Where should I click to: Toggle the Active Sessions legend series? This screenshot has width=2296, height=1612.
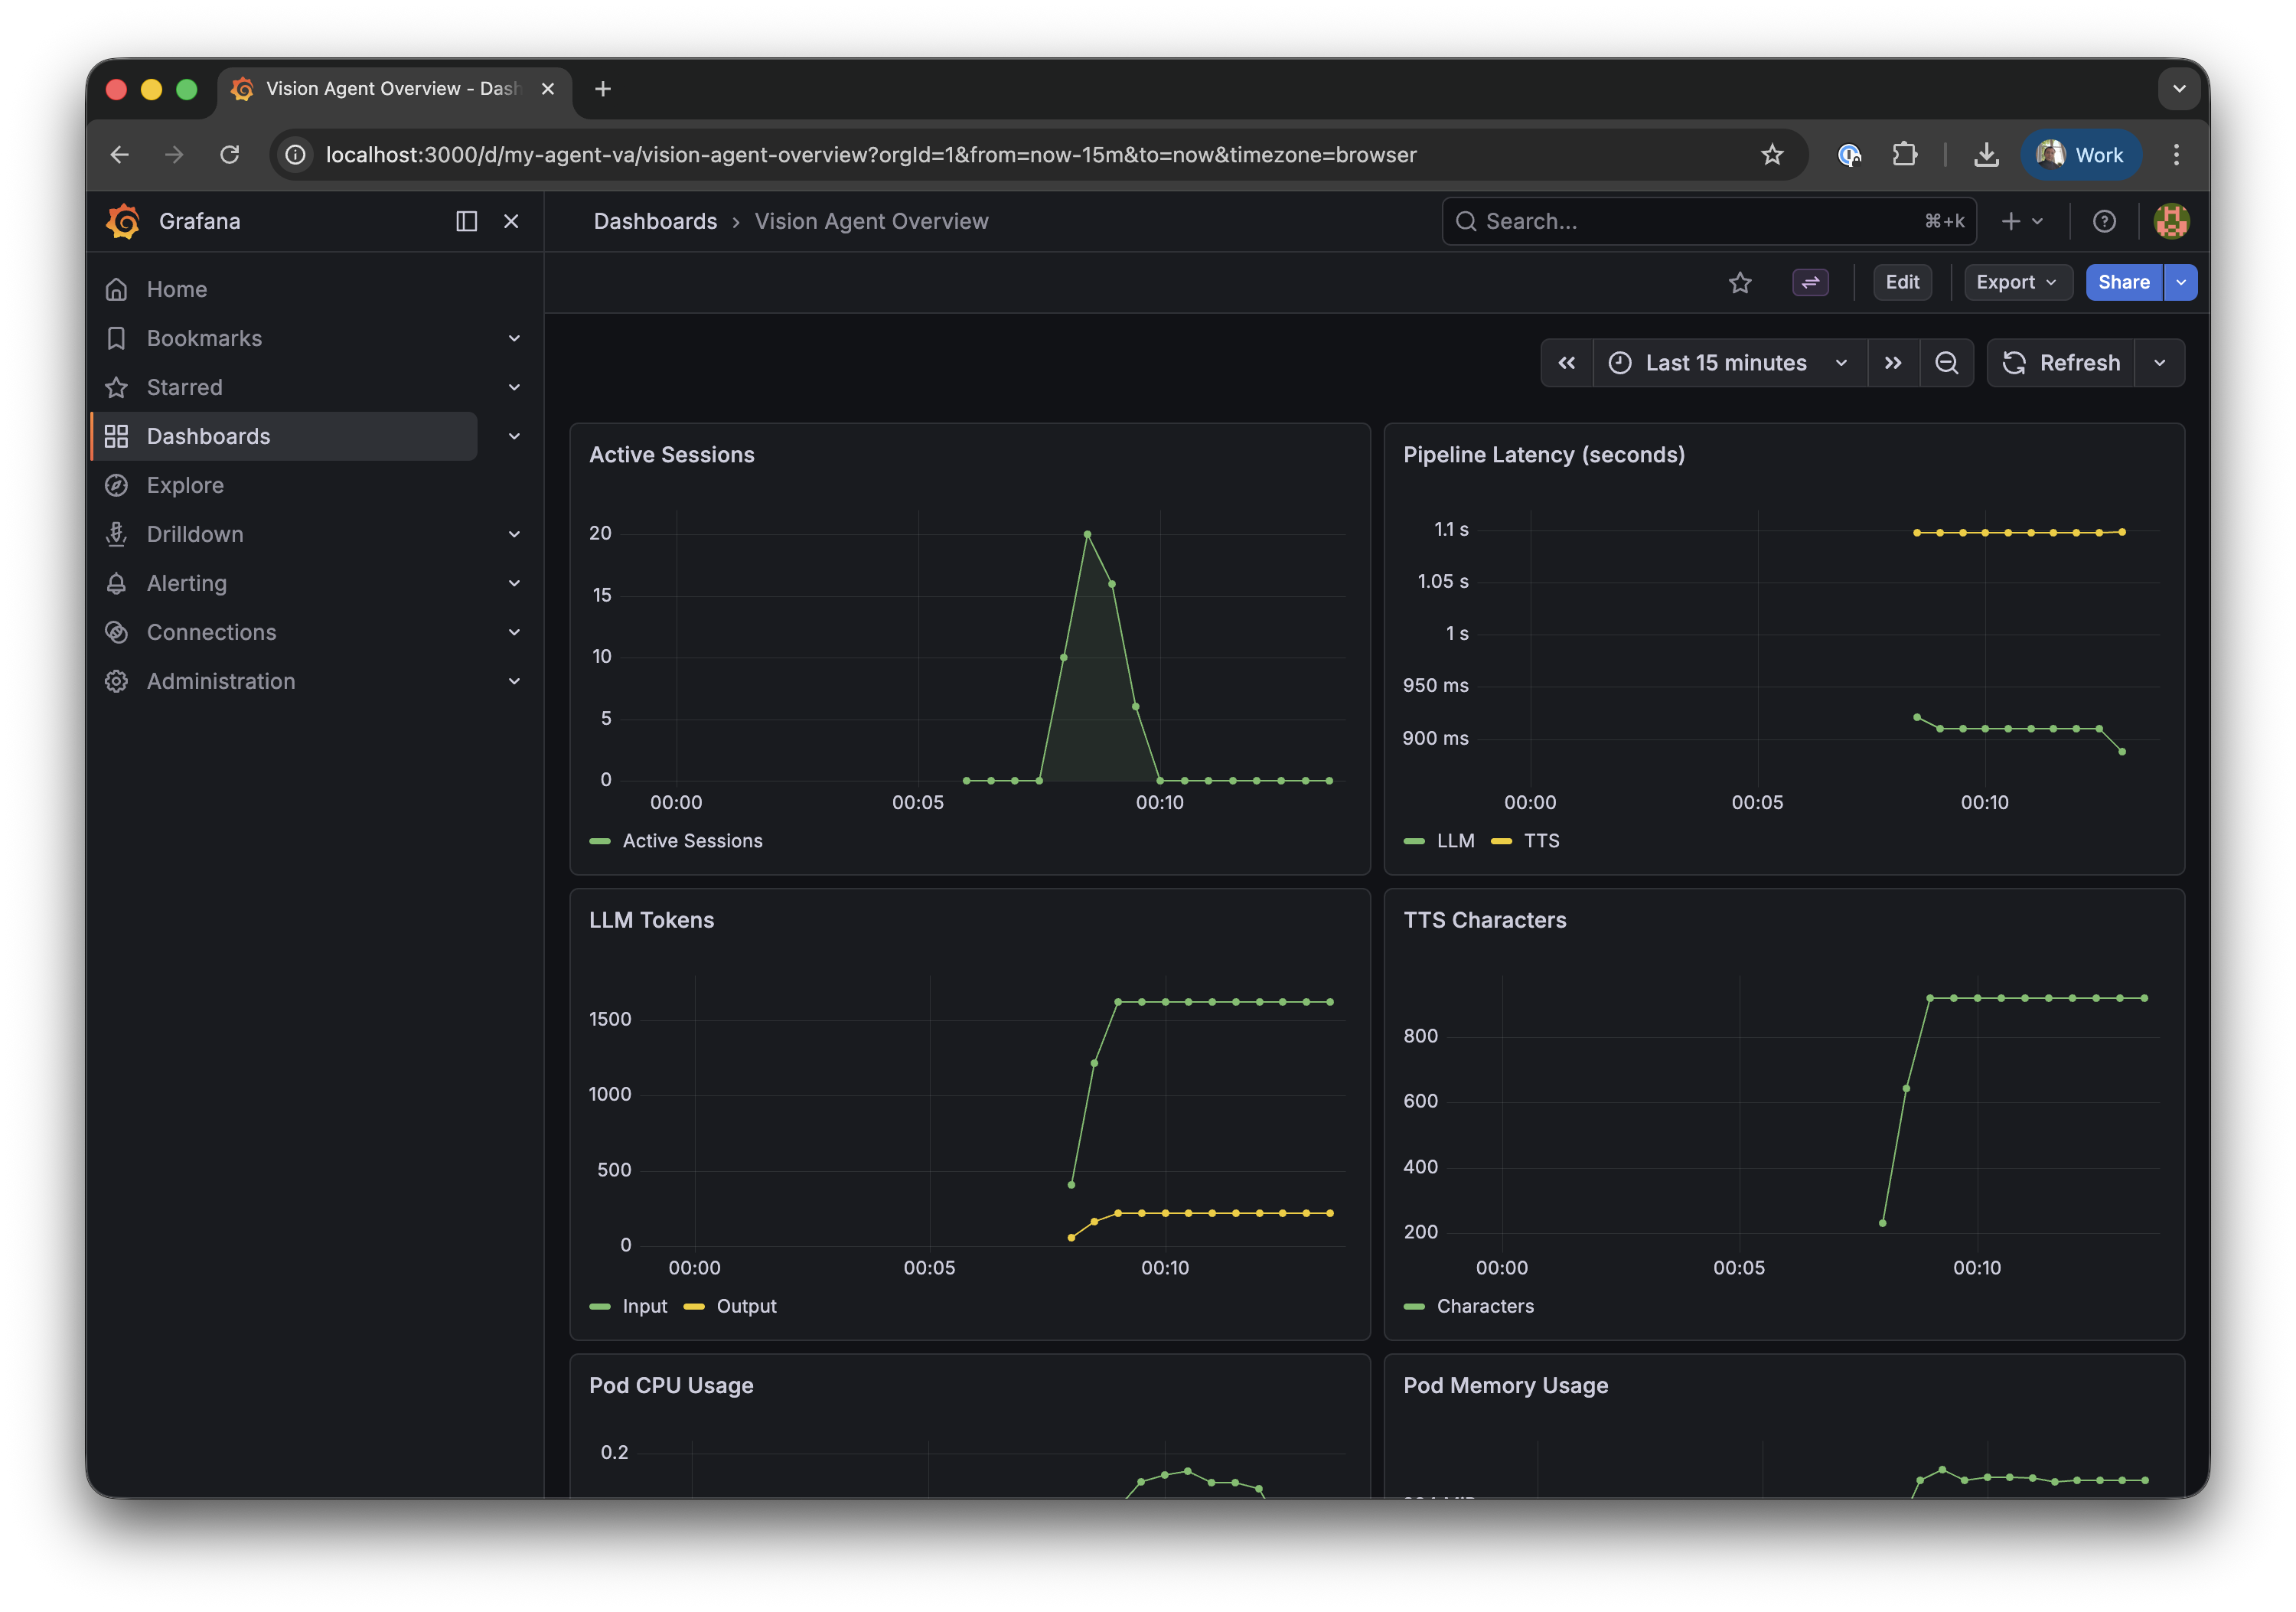click(691, 841)
